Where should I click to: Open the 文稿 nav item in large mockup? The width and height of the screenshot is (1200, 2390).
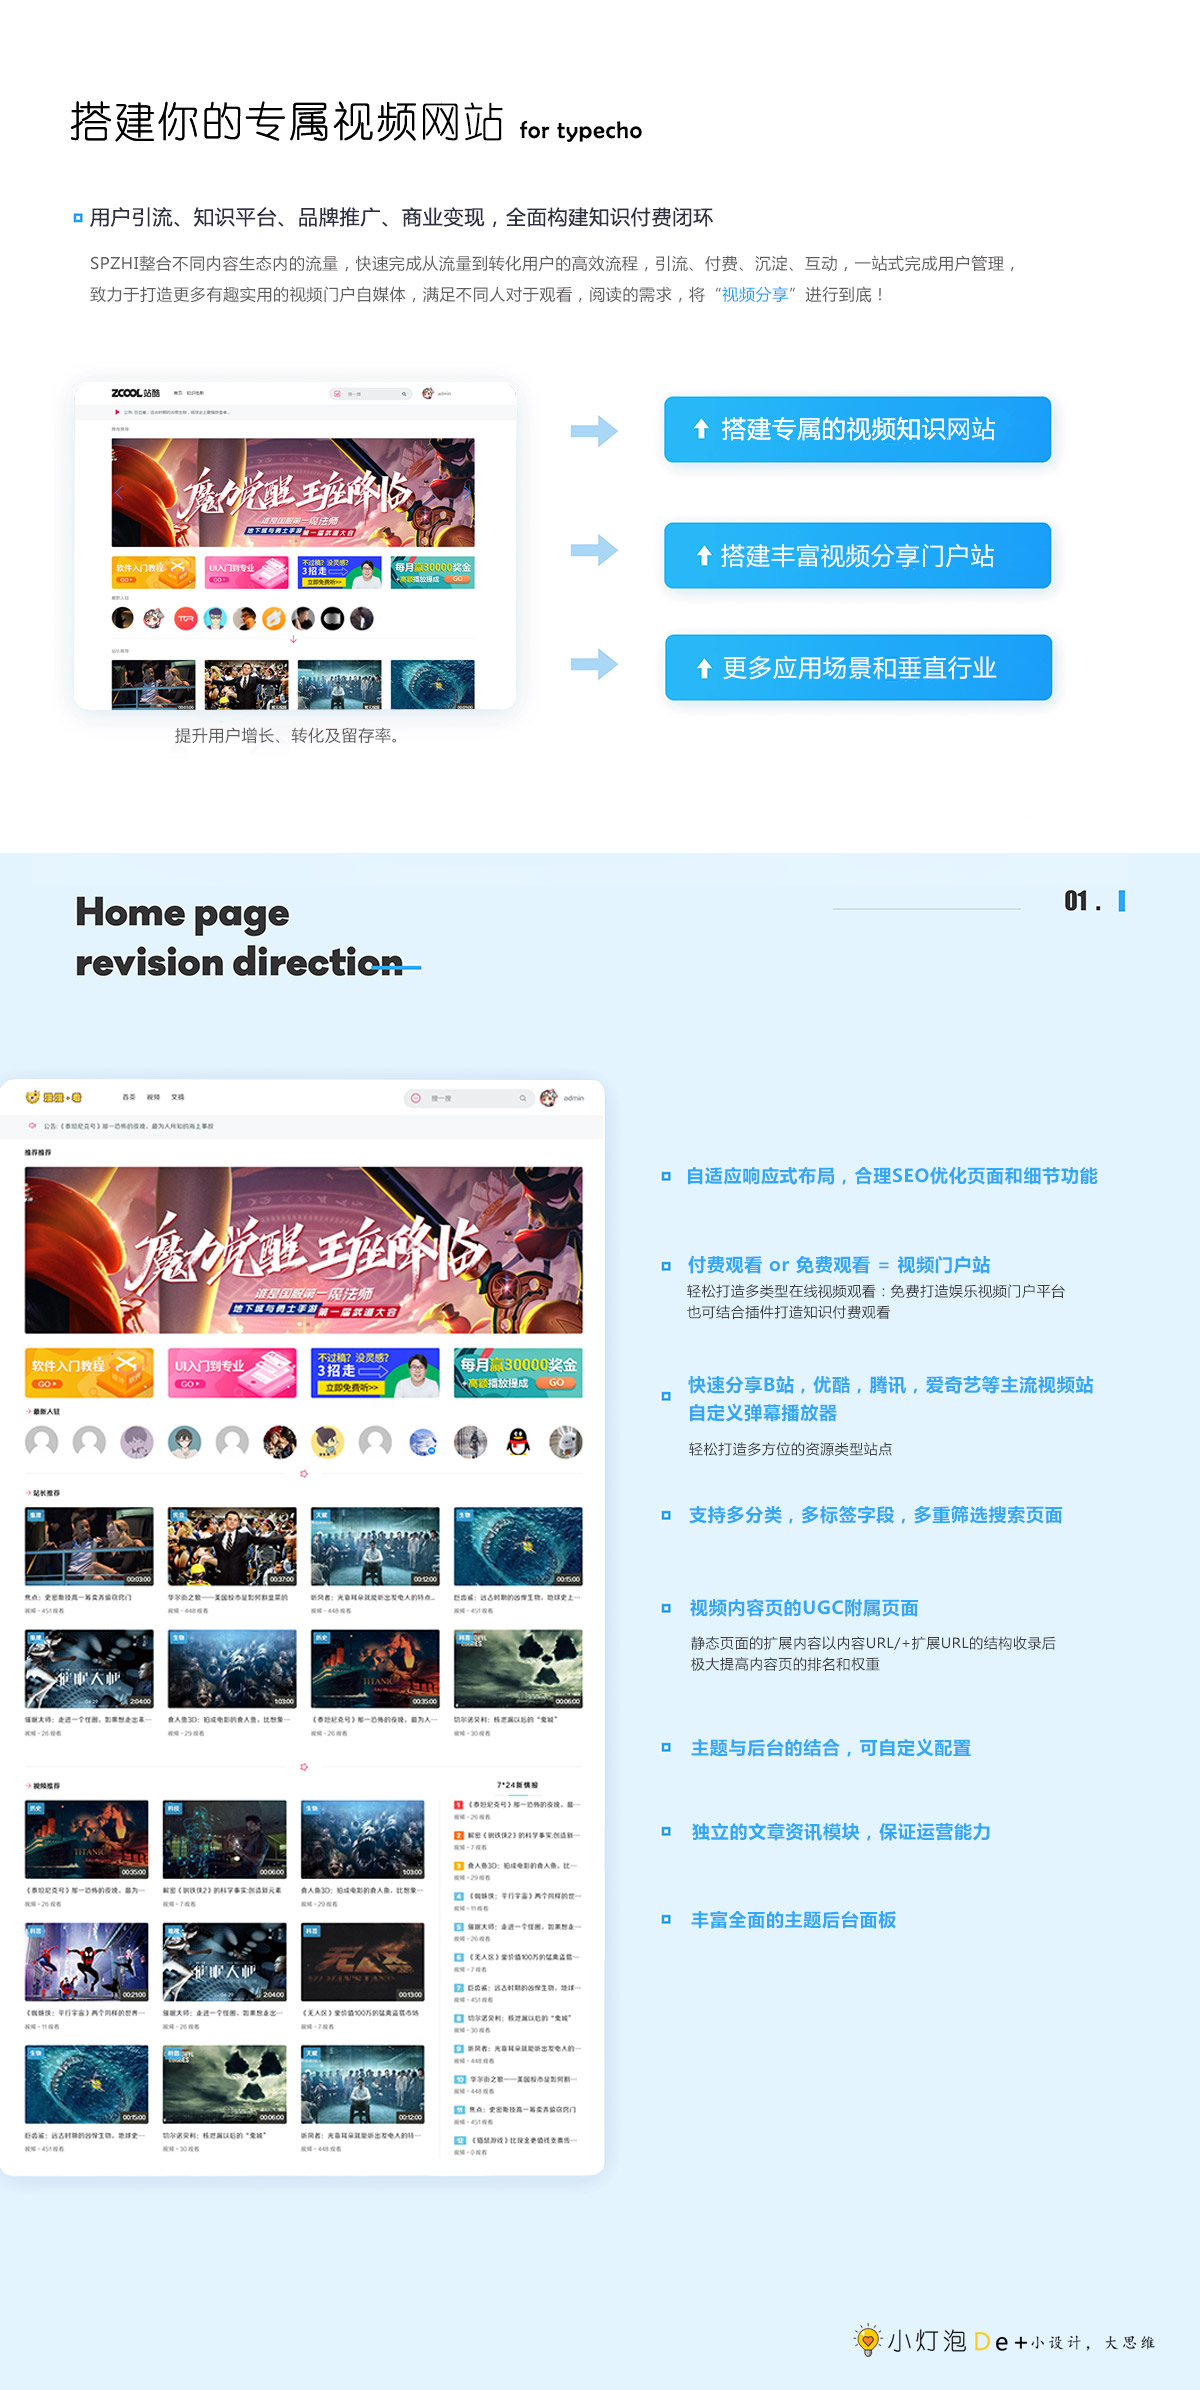(178, 1097)
